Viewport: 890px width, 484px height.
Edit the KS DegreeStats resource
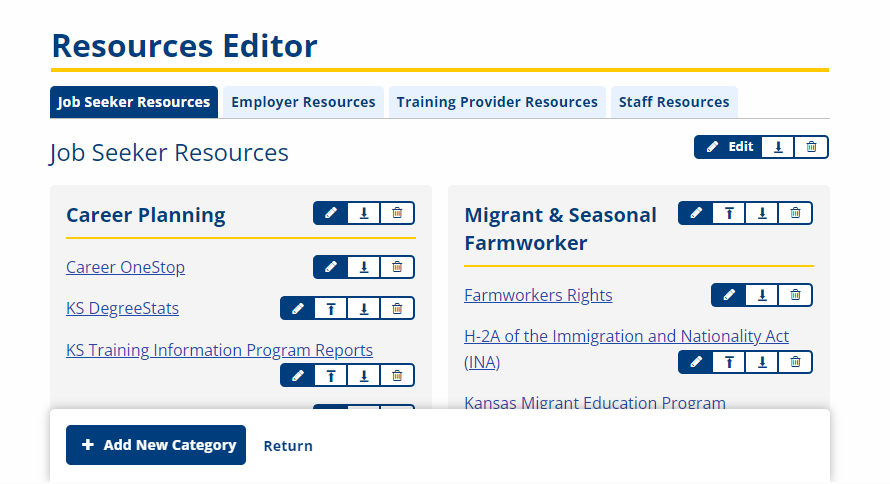tap(297, 309)
